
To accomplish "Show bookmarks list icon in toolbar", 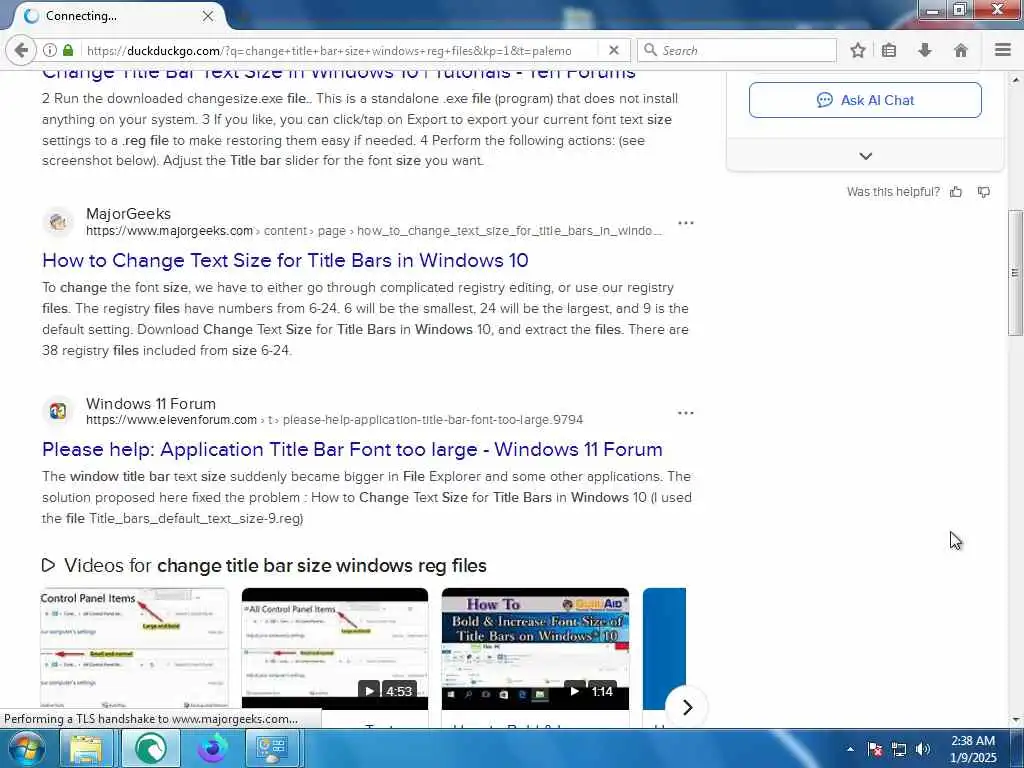I will coord(889,50).
